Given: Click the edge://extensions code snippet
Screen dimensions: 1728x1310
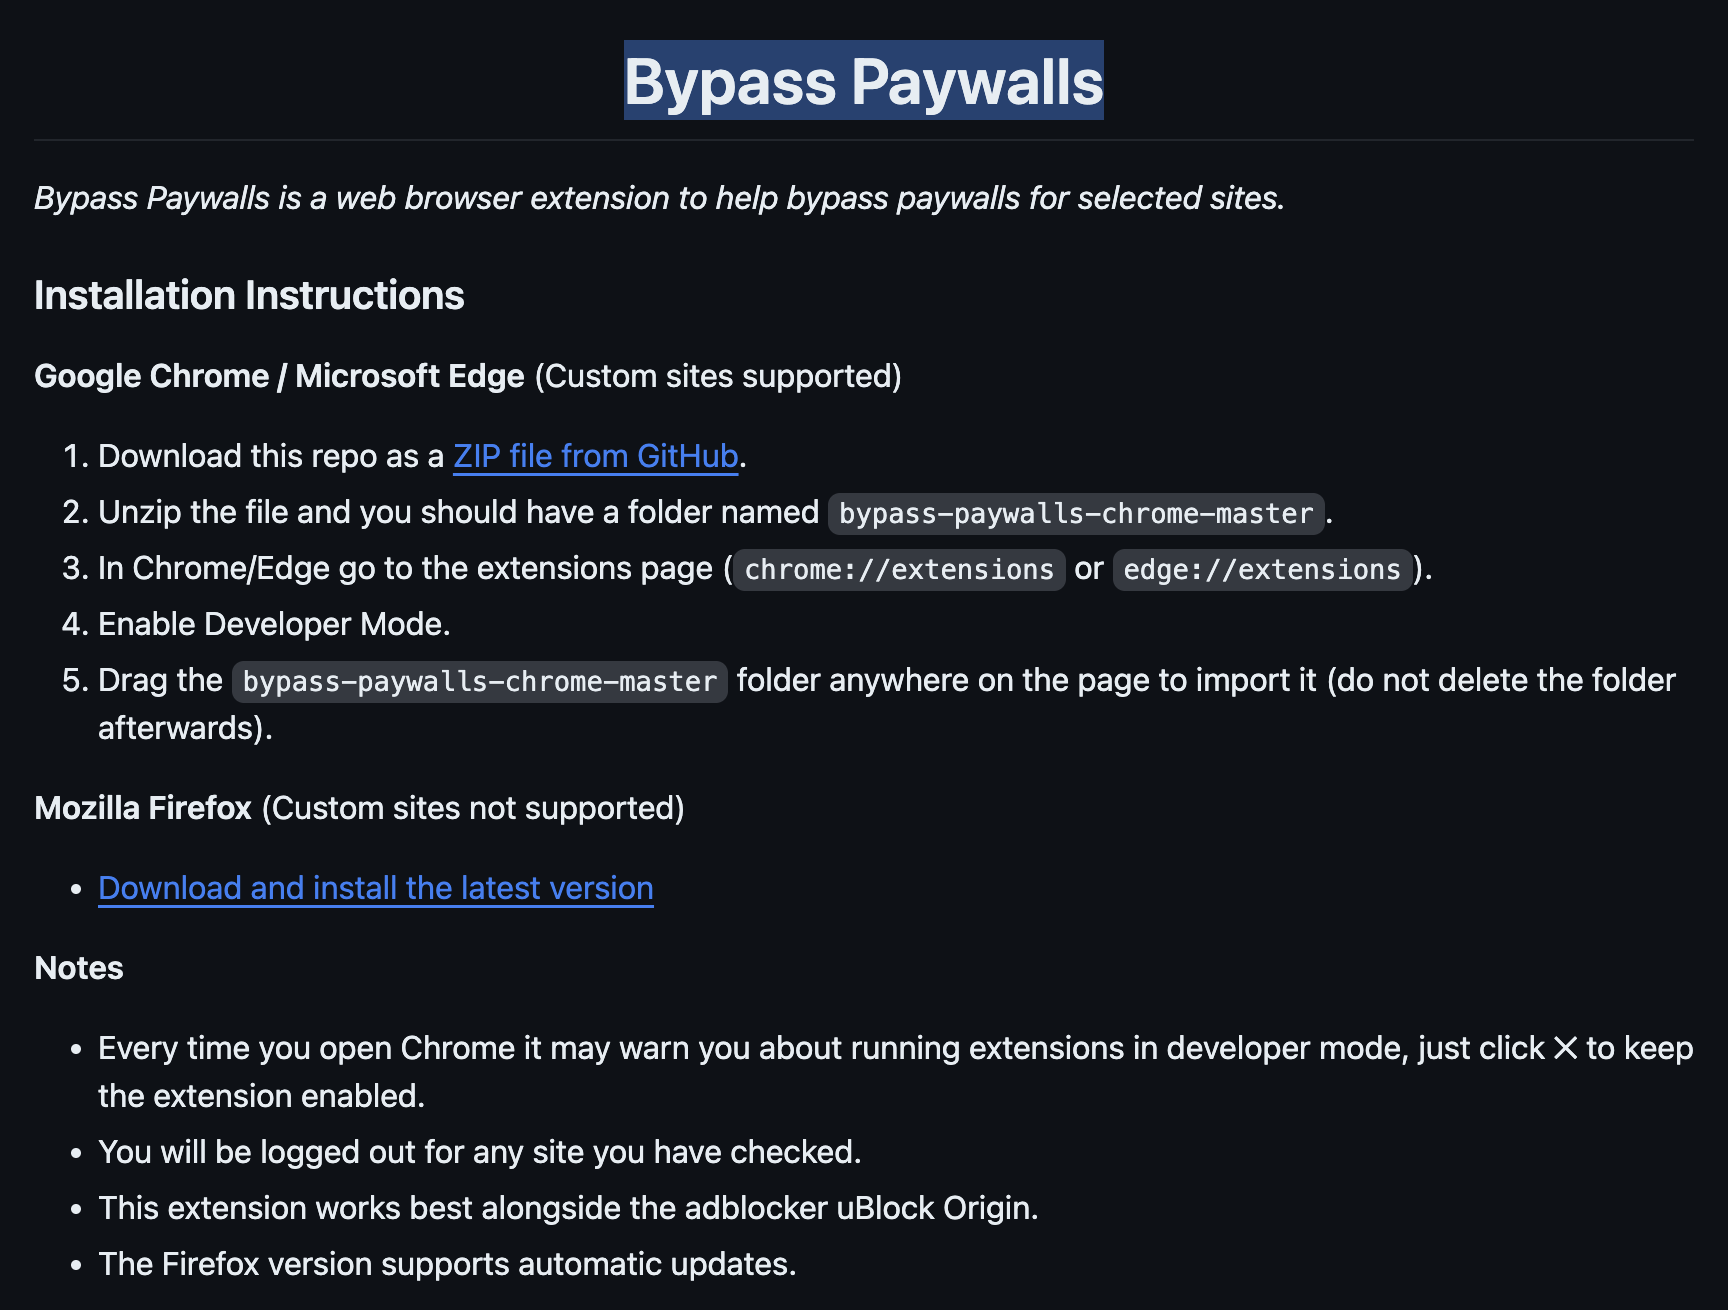Looking at the screenshot, I should tap(1261, 569).
